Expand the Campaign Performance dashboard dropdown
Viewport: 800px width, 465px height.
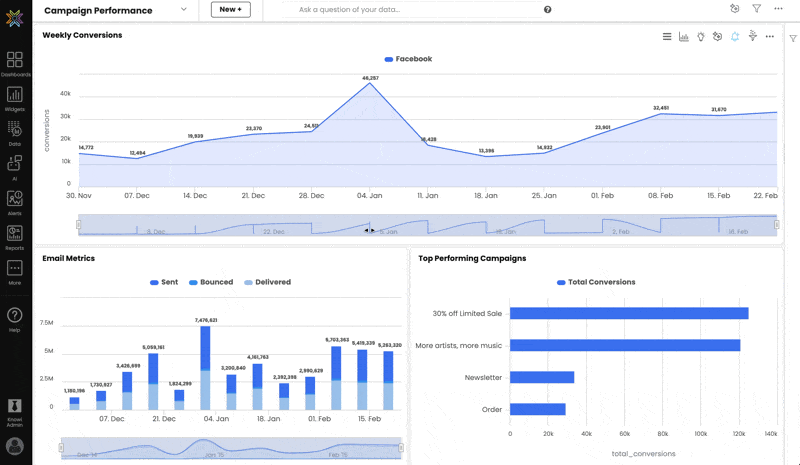[x=184, y=10]
